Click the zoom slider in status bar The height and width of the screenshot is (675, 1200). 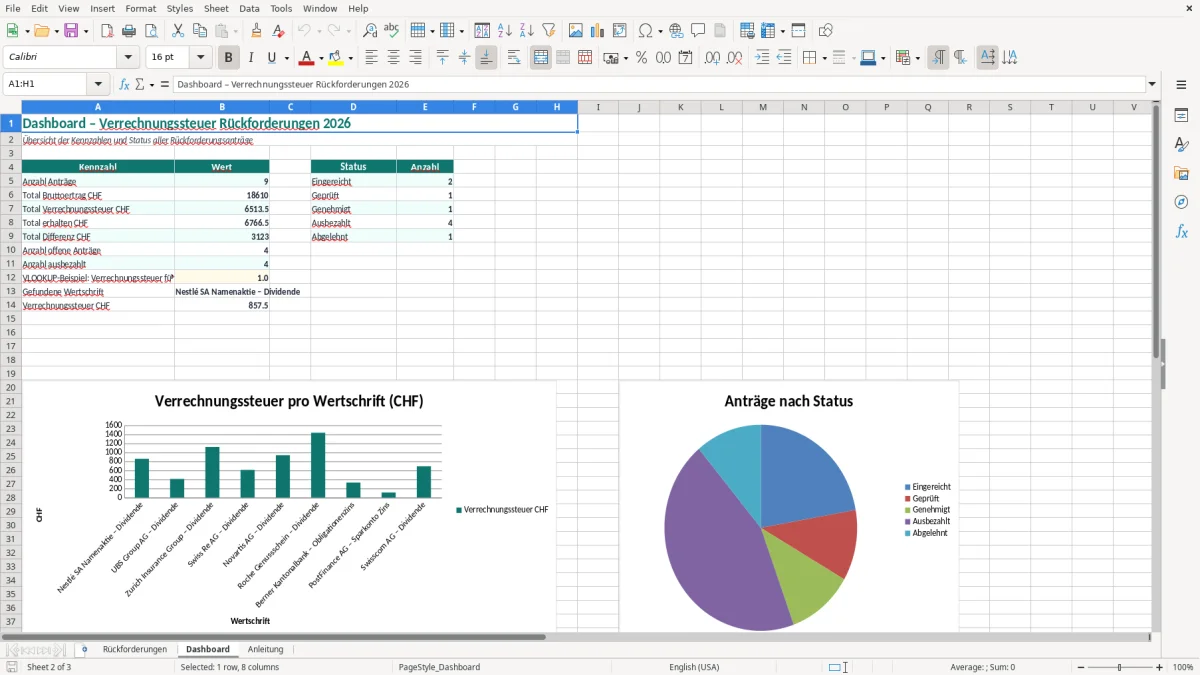tap(1119, 667)
